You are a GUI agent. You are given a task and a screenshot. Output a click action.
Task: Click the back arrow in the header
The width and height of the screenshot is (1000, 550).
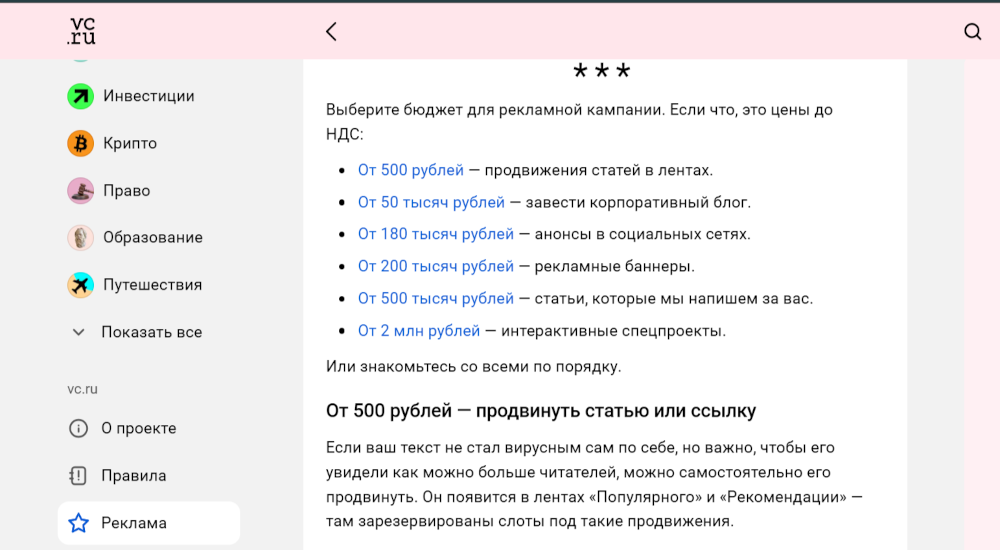(x=331, y=31)
